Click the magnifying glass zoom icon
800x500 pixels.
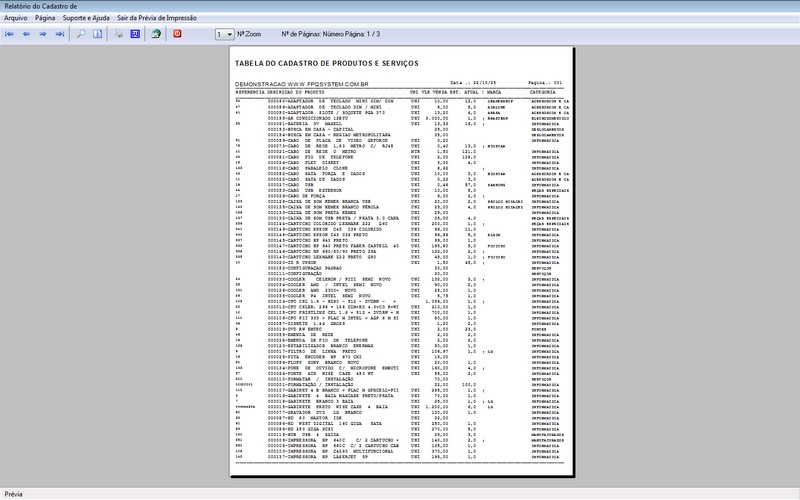[x=82, y=34]
